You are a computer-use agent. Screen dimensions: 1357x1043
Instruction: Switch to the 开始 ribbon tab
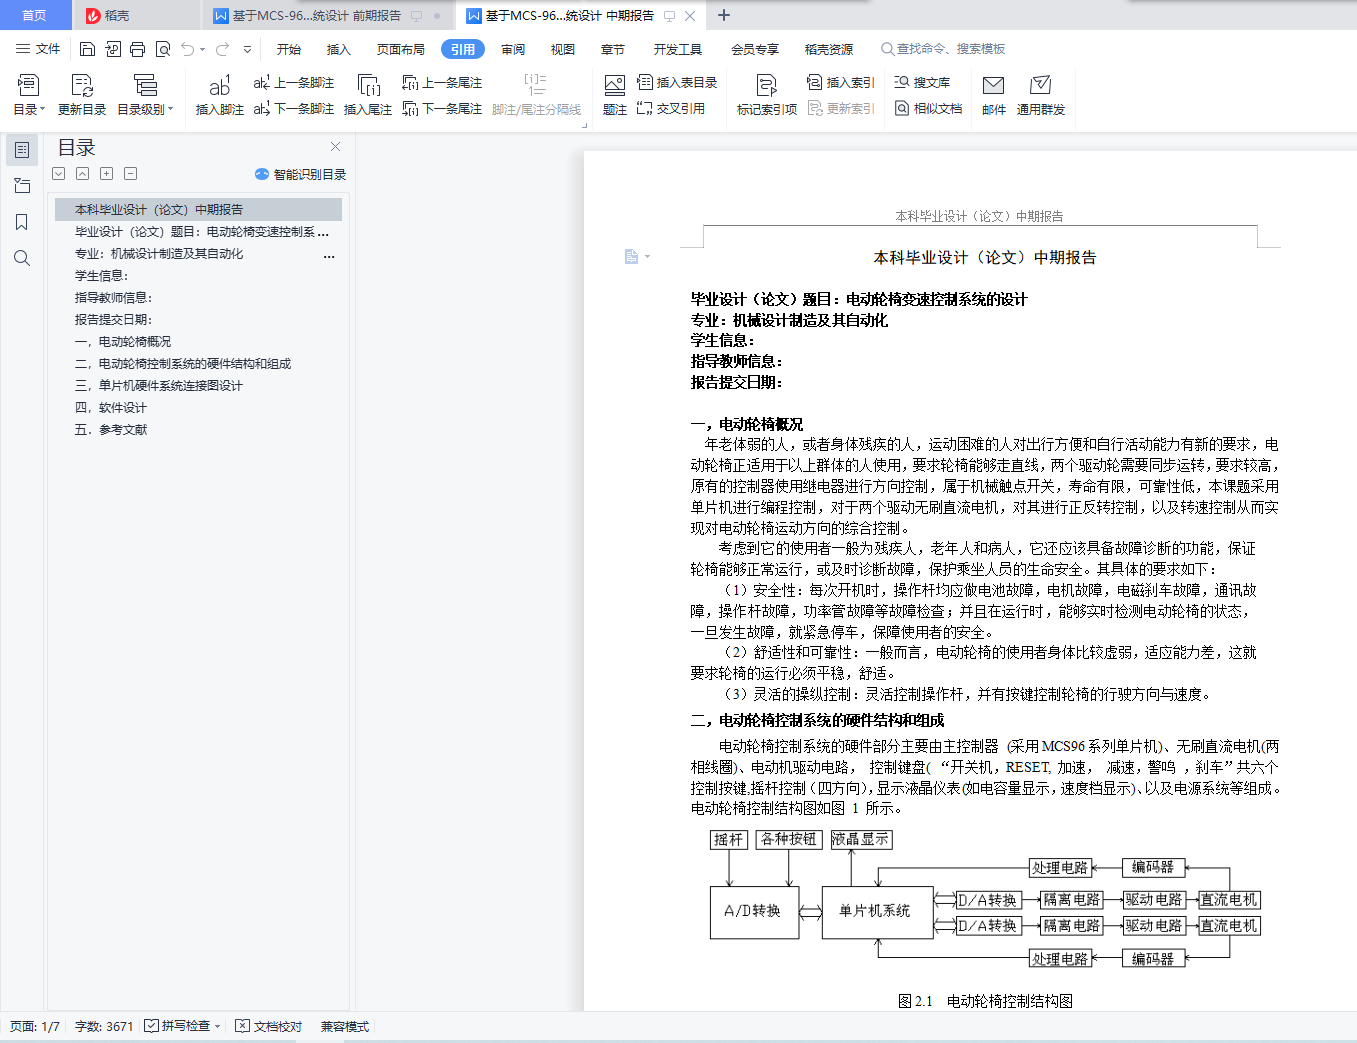tap(289, 49)
